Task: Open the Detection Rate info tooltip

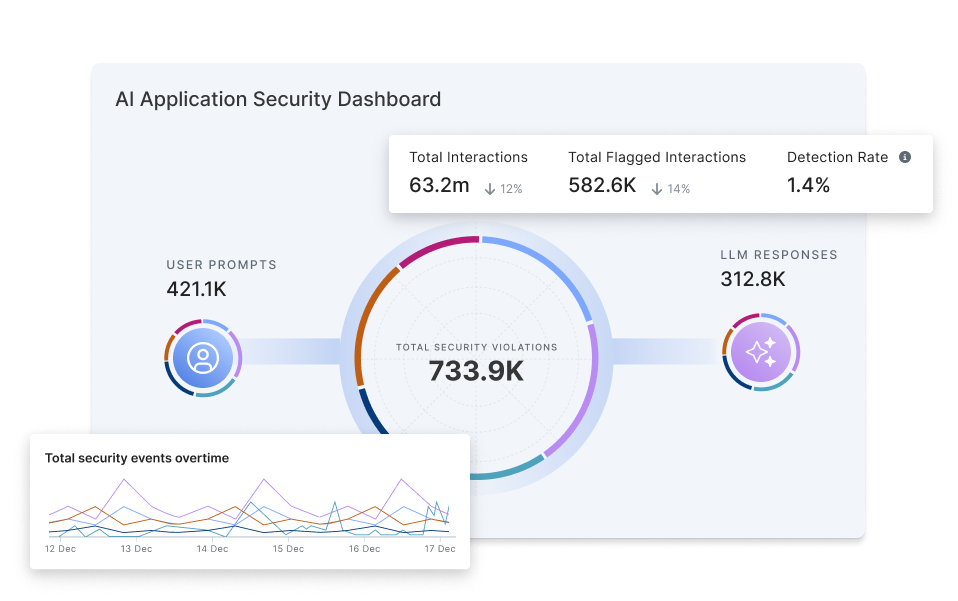Action: [906, 157]
